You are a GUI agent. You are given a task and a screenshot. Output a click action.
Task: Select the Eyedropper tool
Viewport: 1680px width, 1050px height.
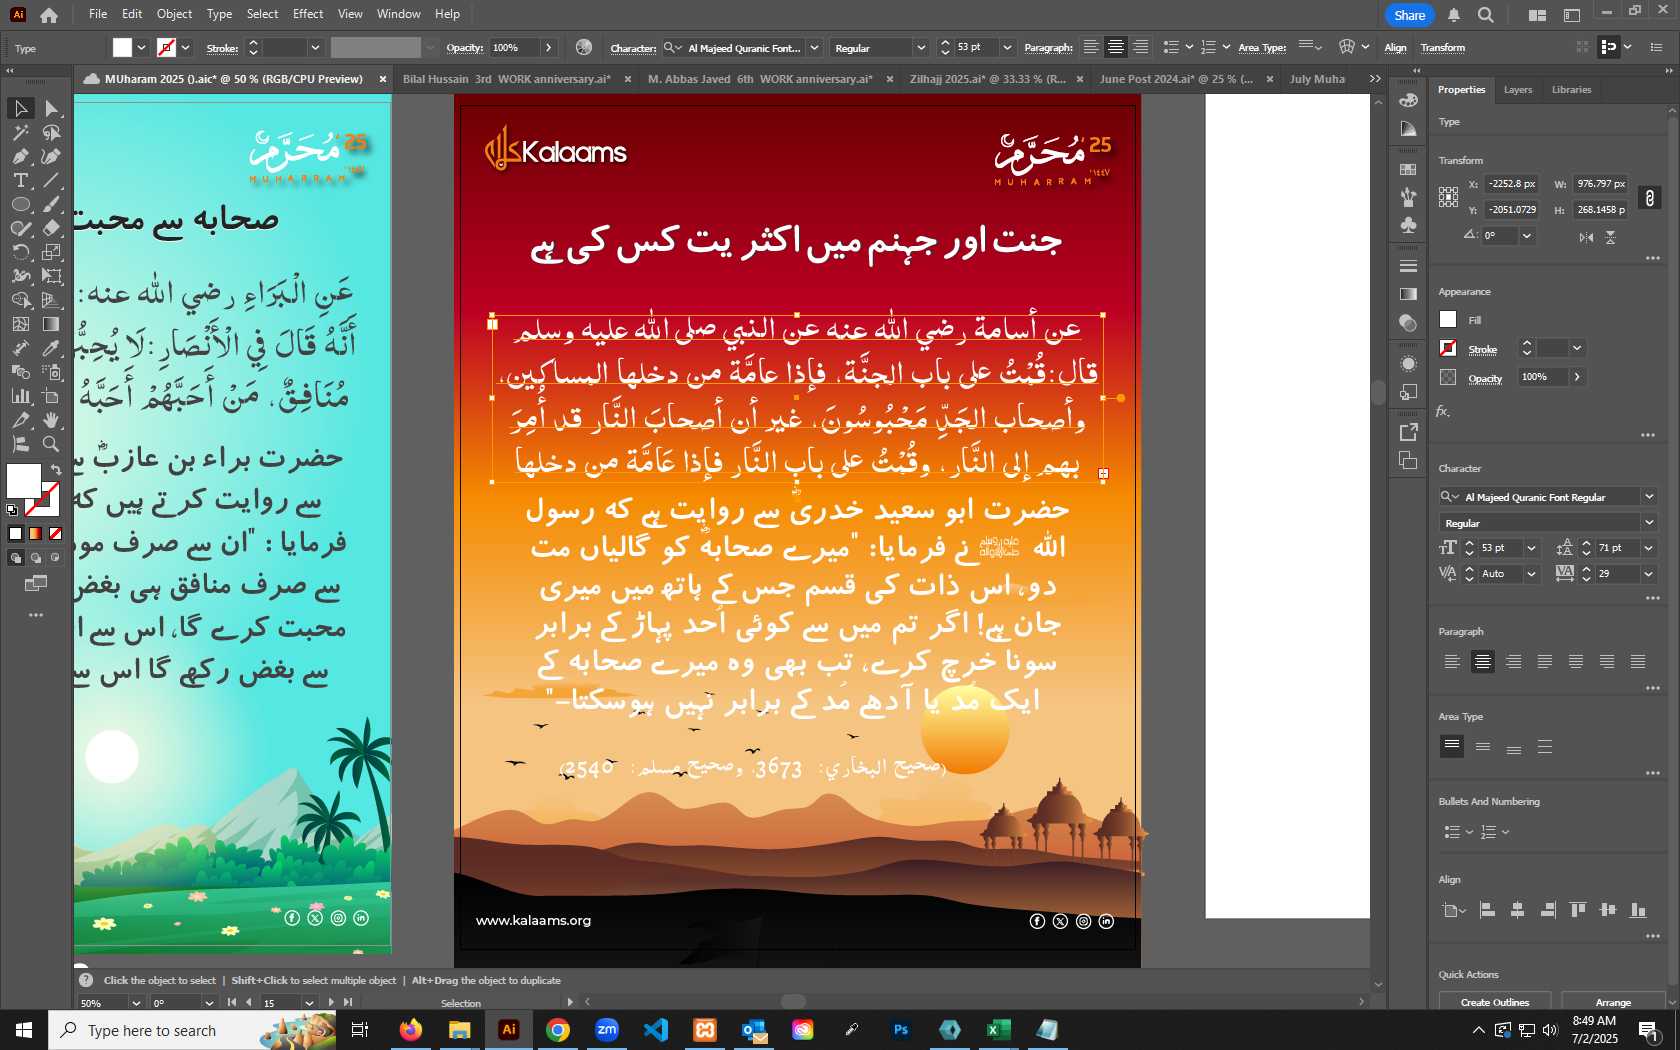[52, 348]
